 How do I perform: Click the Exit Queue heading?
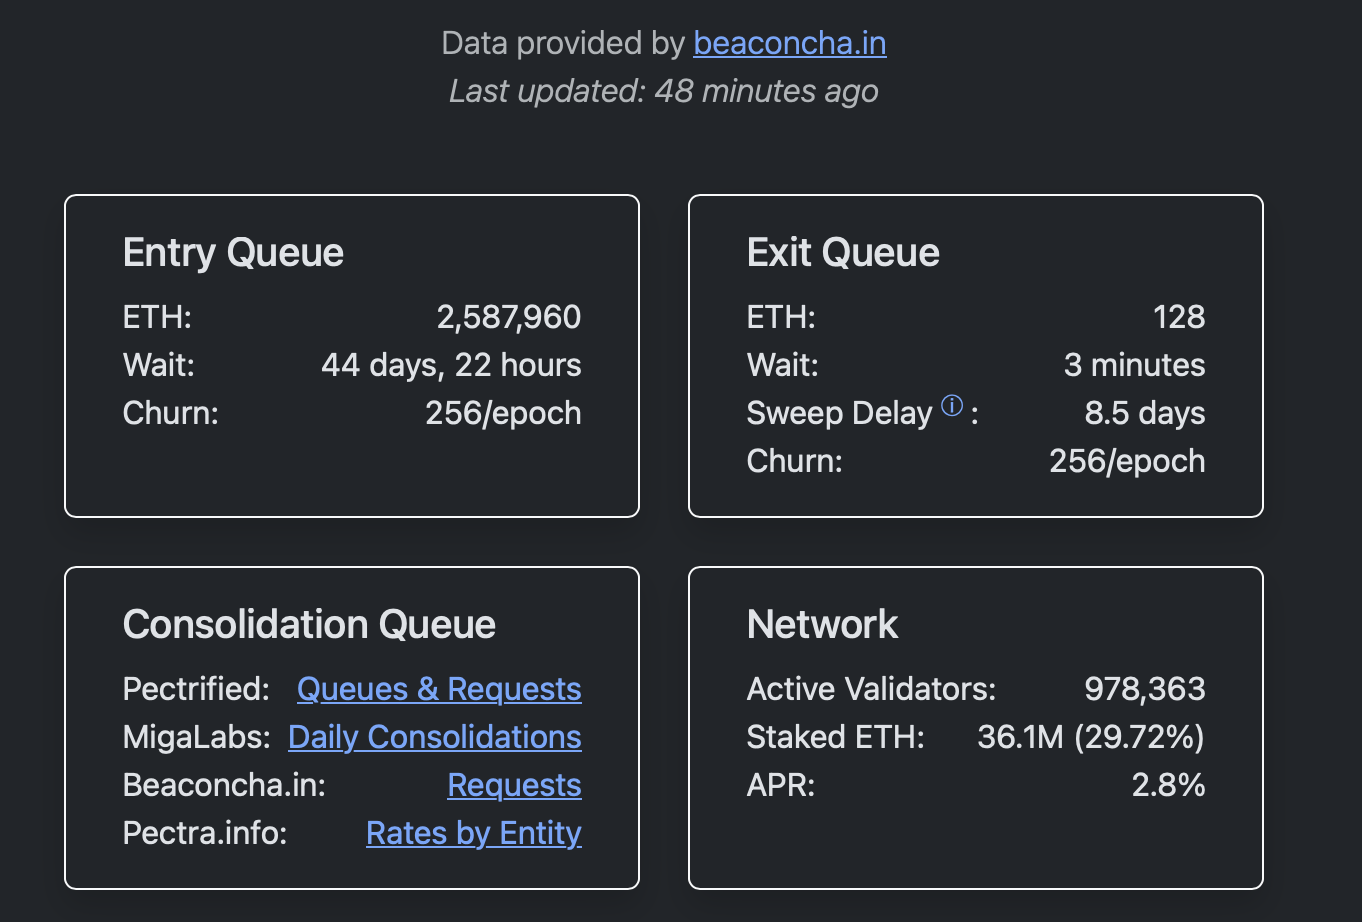pyautogui.click(x=843, y=253)
